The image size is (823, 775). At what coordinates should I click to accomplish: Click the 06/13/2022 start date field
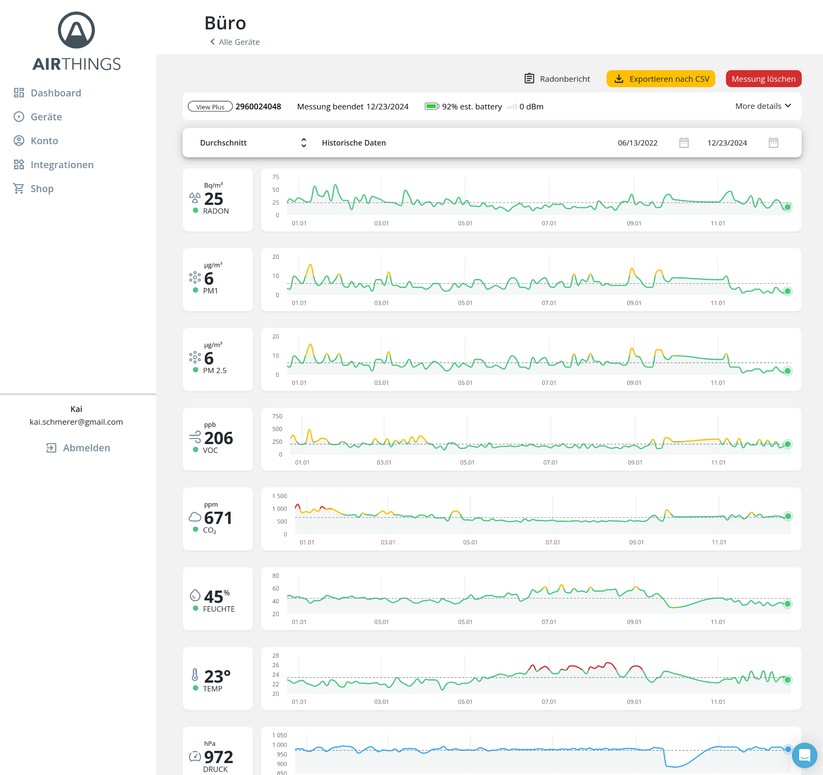click(637, 143)
